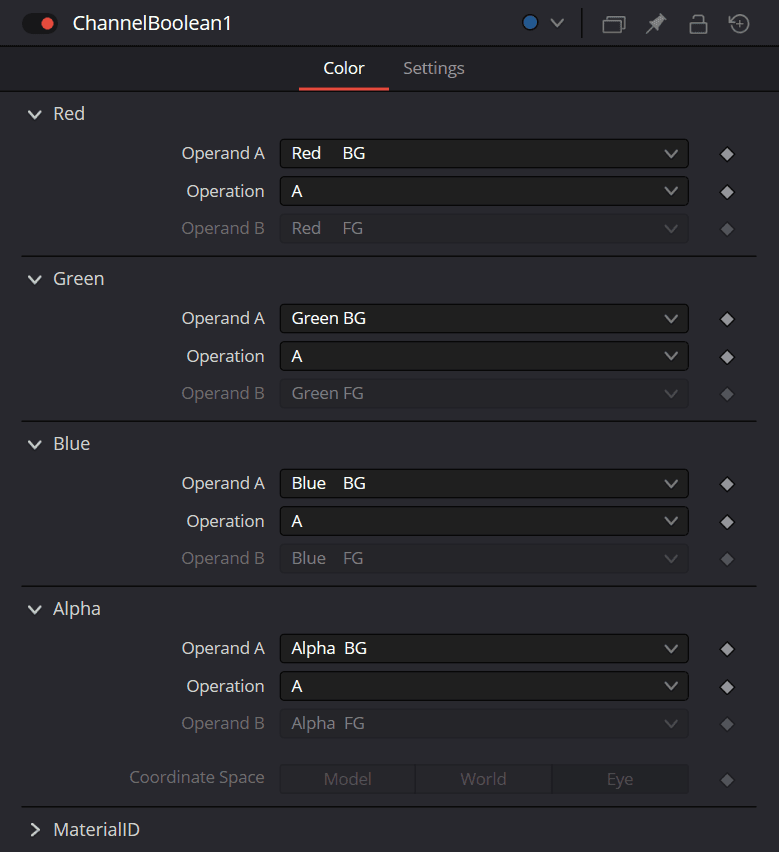
Task: Switch to the Settings tab
Action: coord(433,69)
